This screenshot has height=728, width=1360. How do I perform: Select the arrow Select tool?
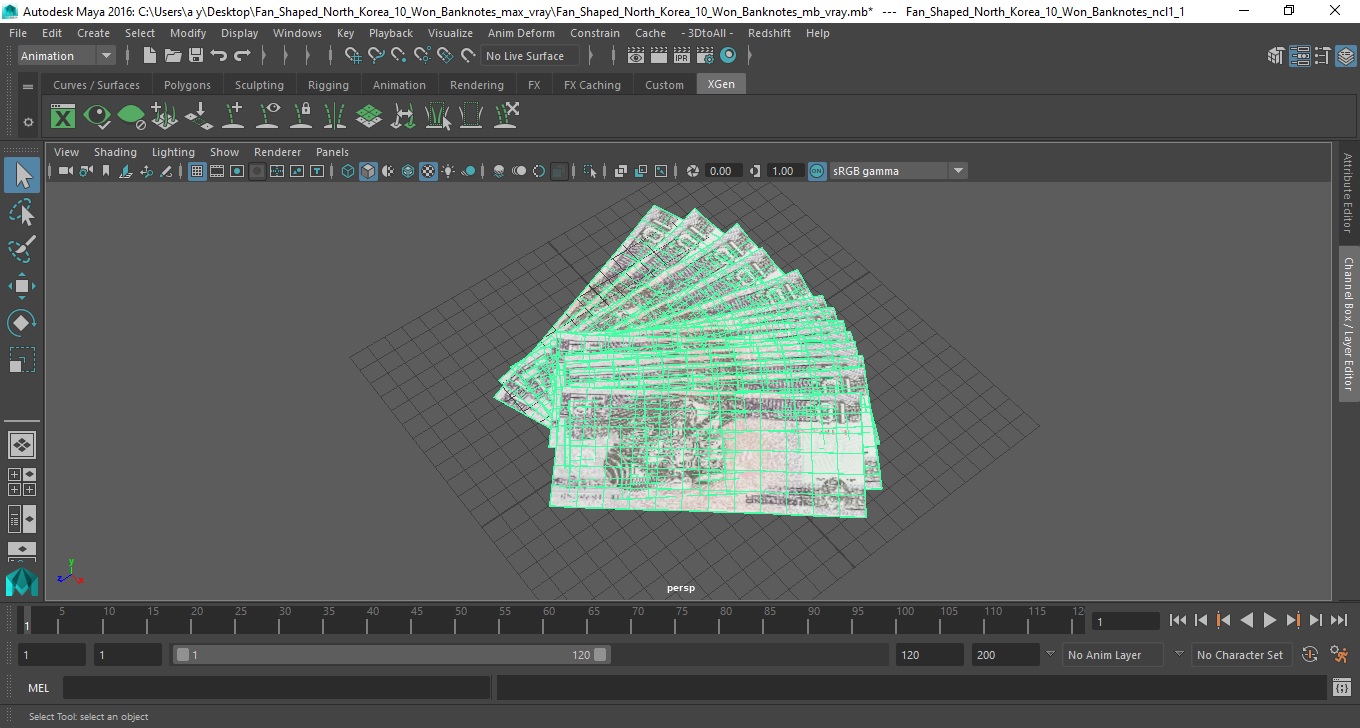click(x=22, y=175)
